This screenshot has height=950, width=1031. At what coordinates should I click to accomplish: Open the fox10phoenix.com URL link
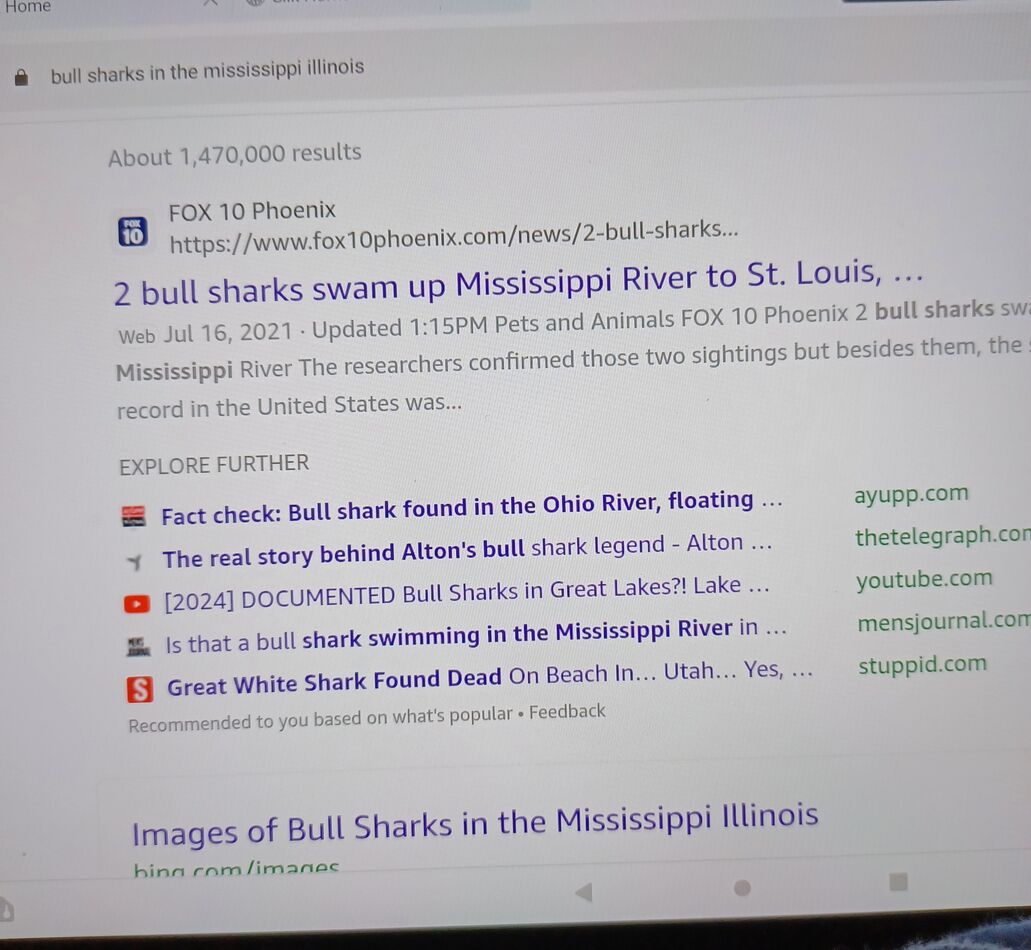pyautogui.click(x=454, y=237)
